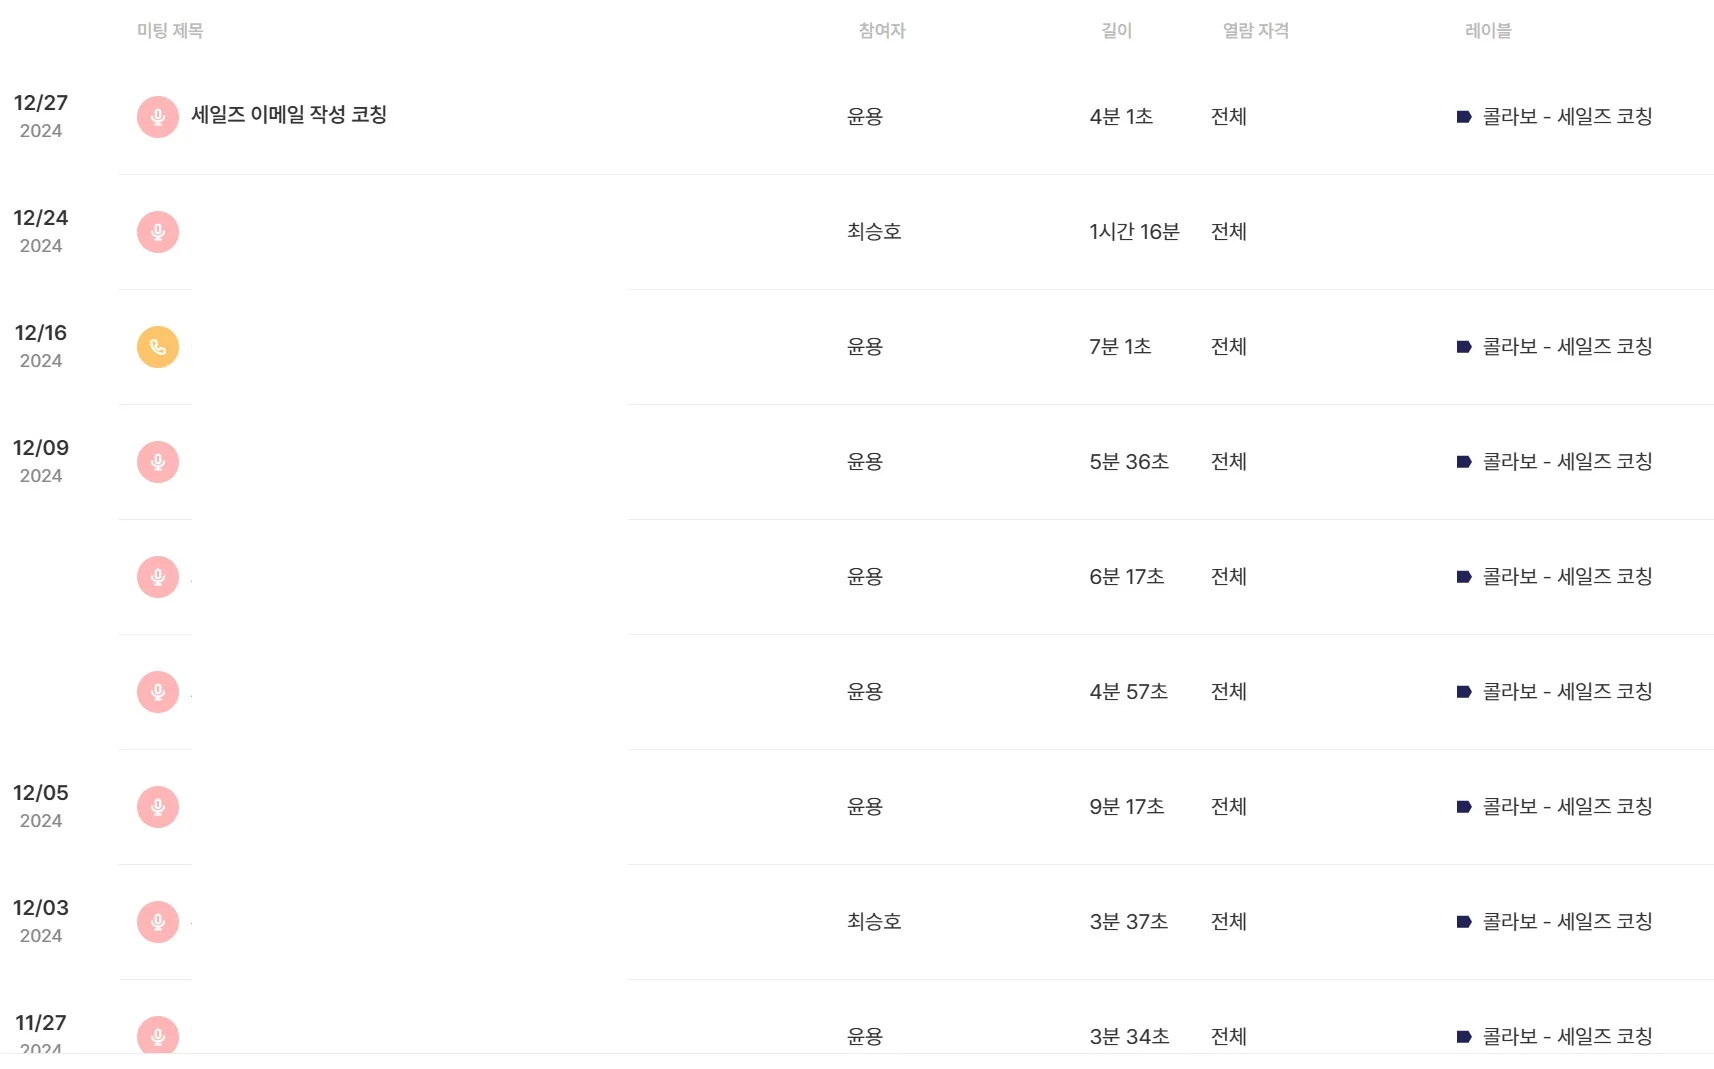Click the microphone icon in the 12/09 row
Screen dimensions: 1714x1069
(158, 462)
